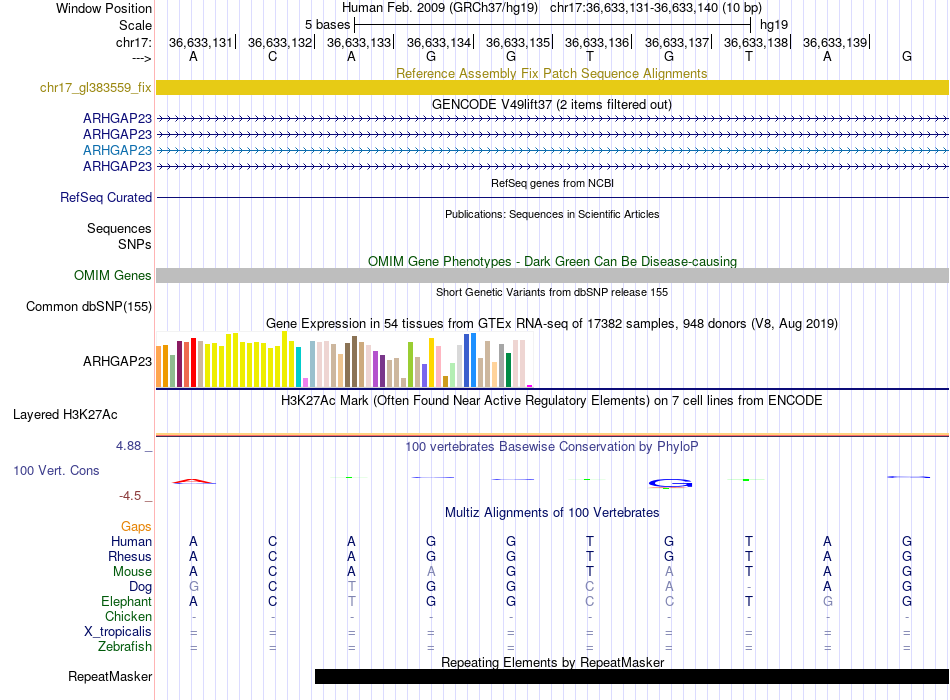Click the 100 Vert. Cons label
950x700 pixels.
[x=56, y=470]
